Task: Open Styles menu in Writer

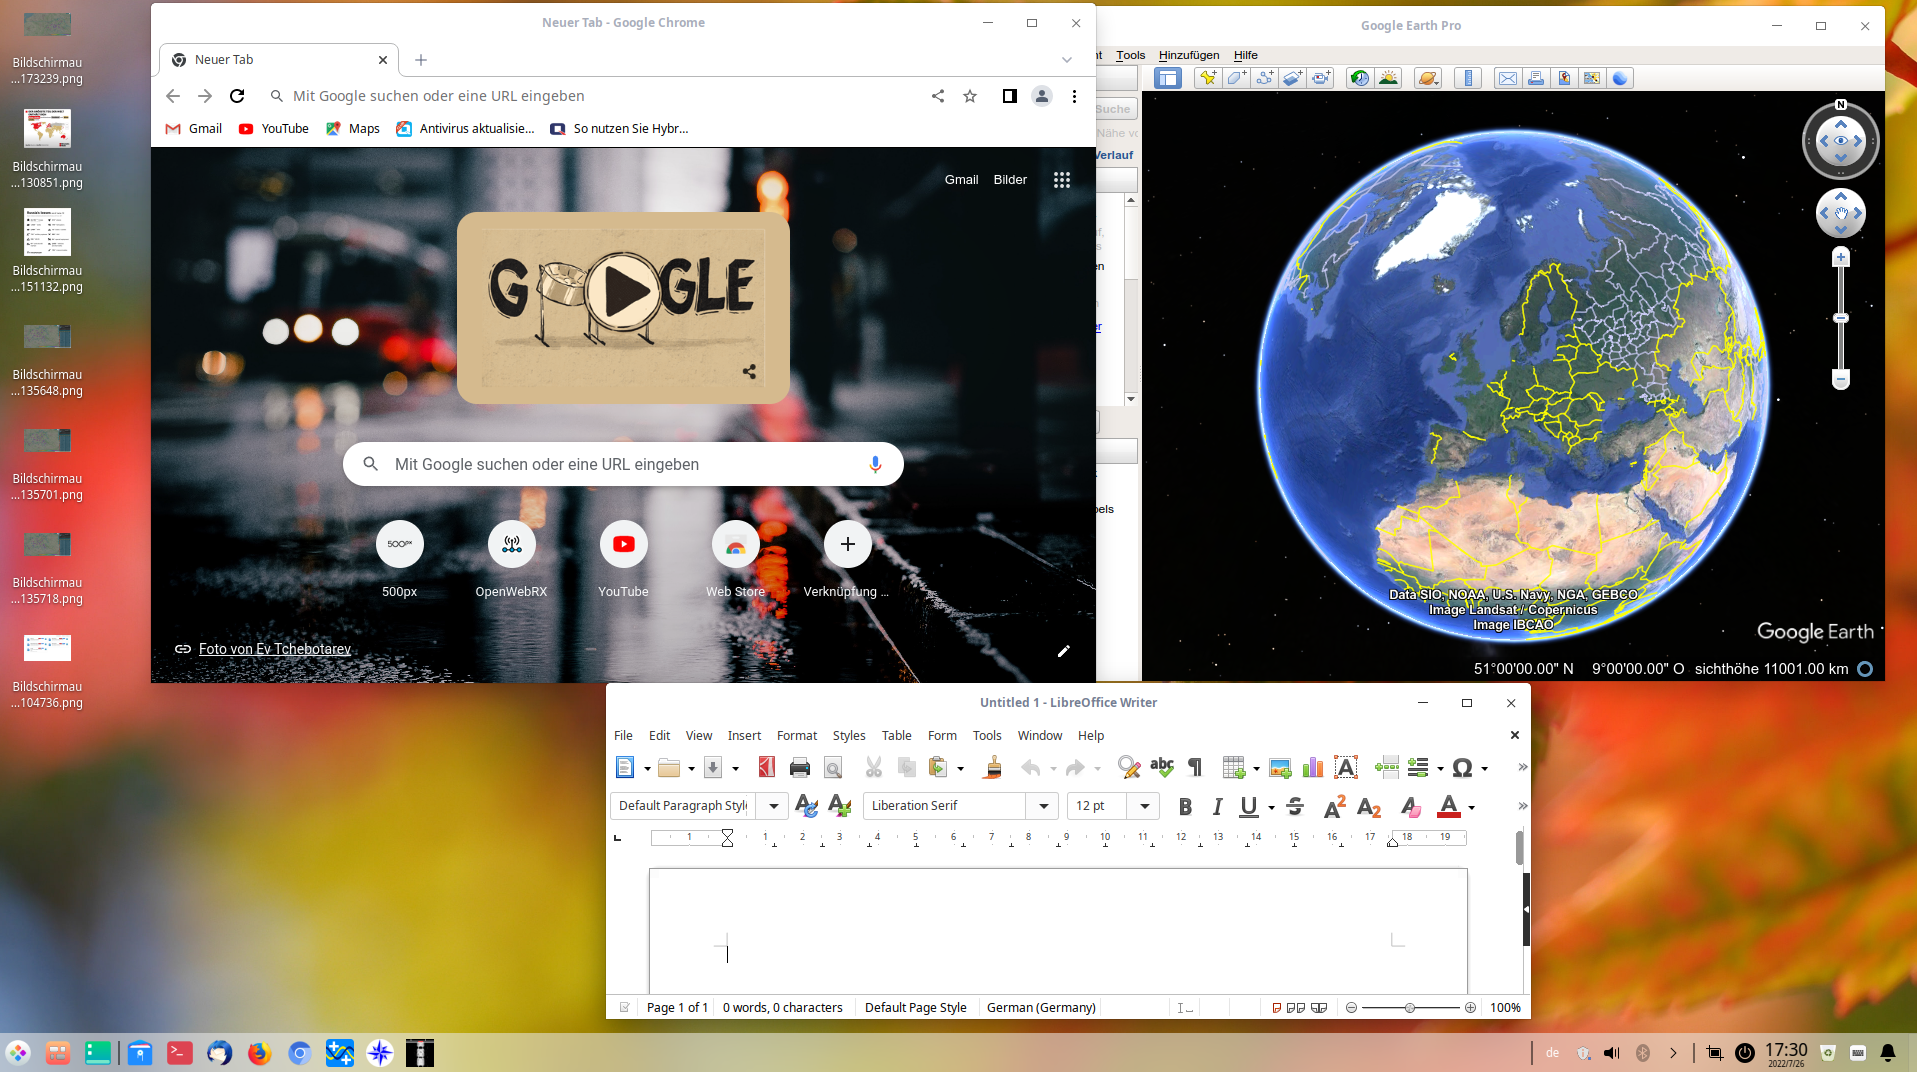Action: point(849,735)
